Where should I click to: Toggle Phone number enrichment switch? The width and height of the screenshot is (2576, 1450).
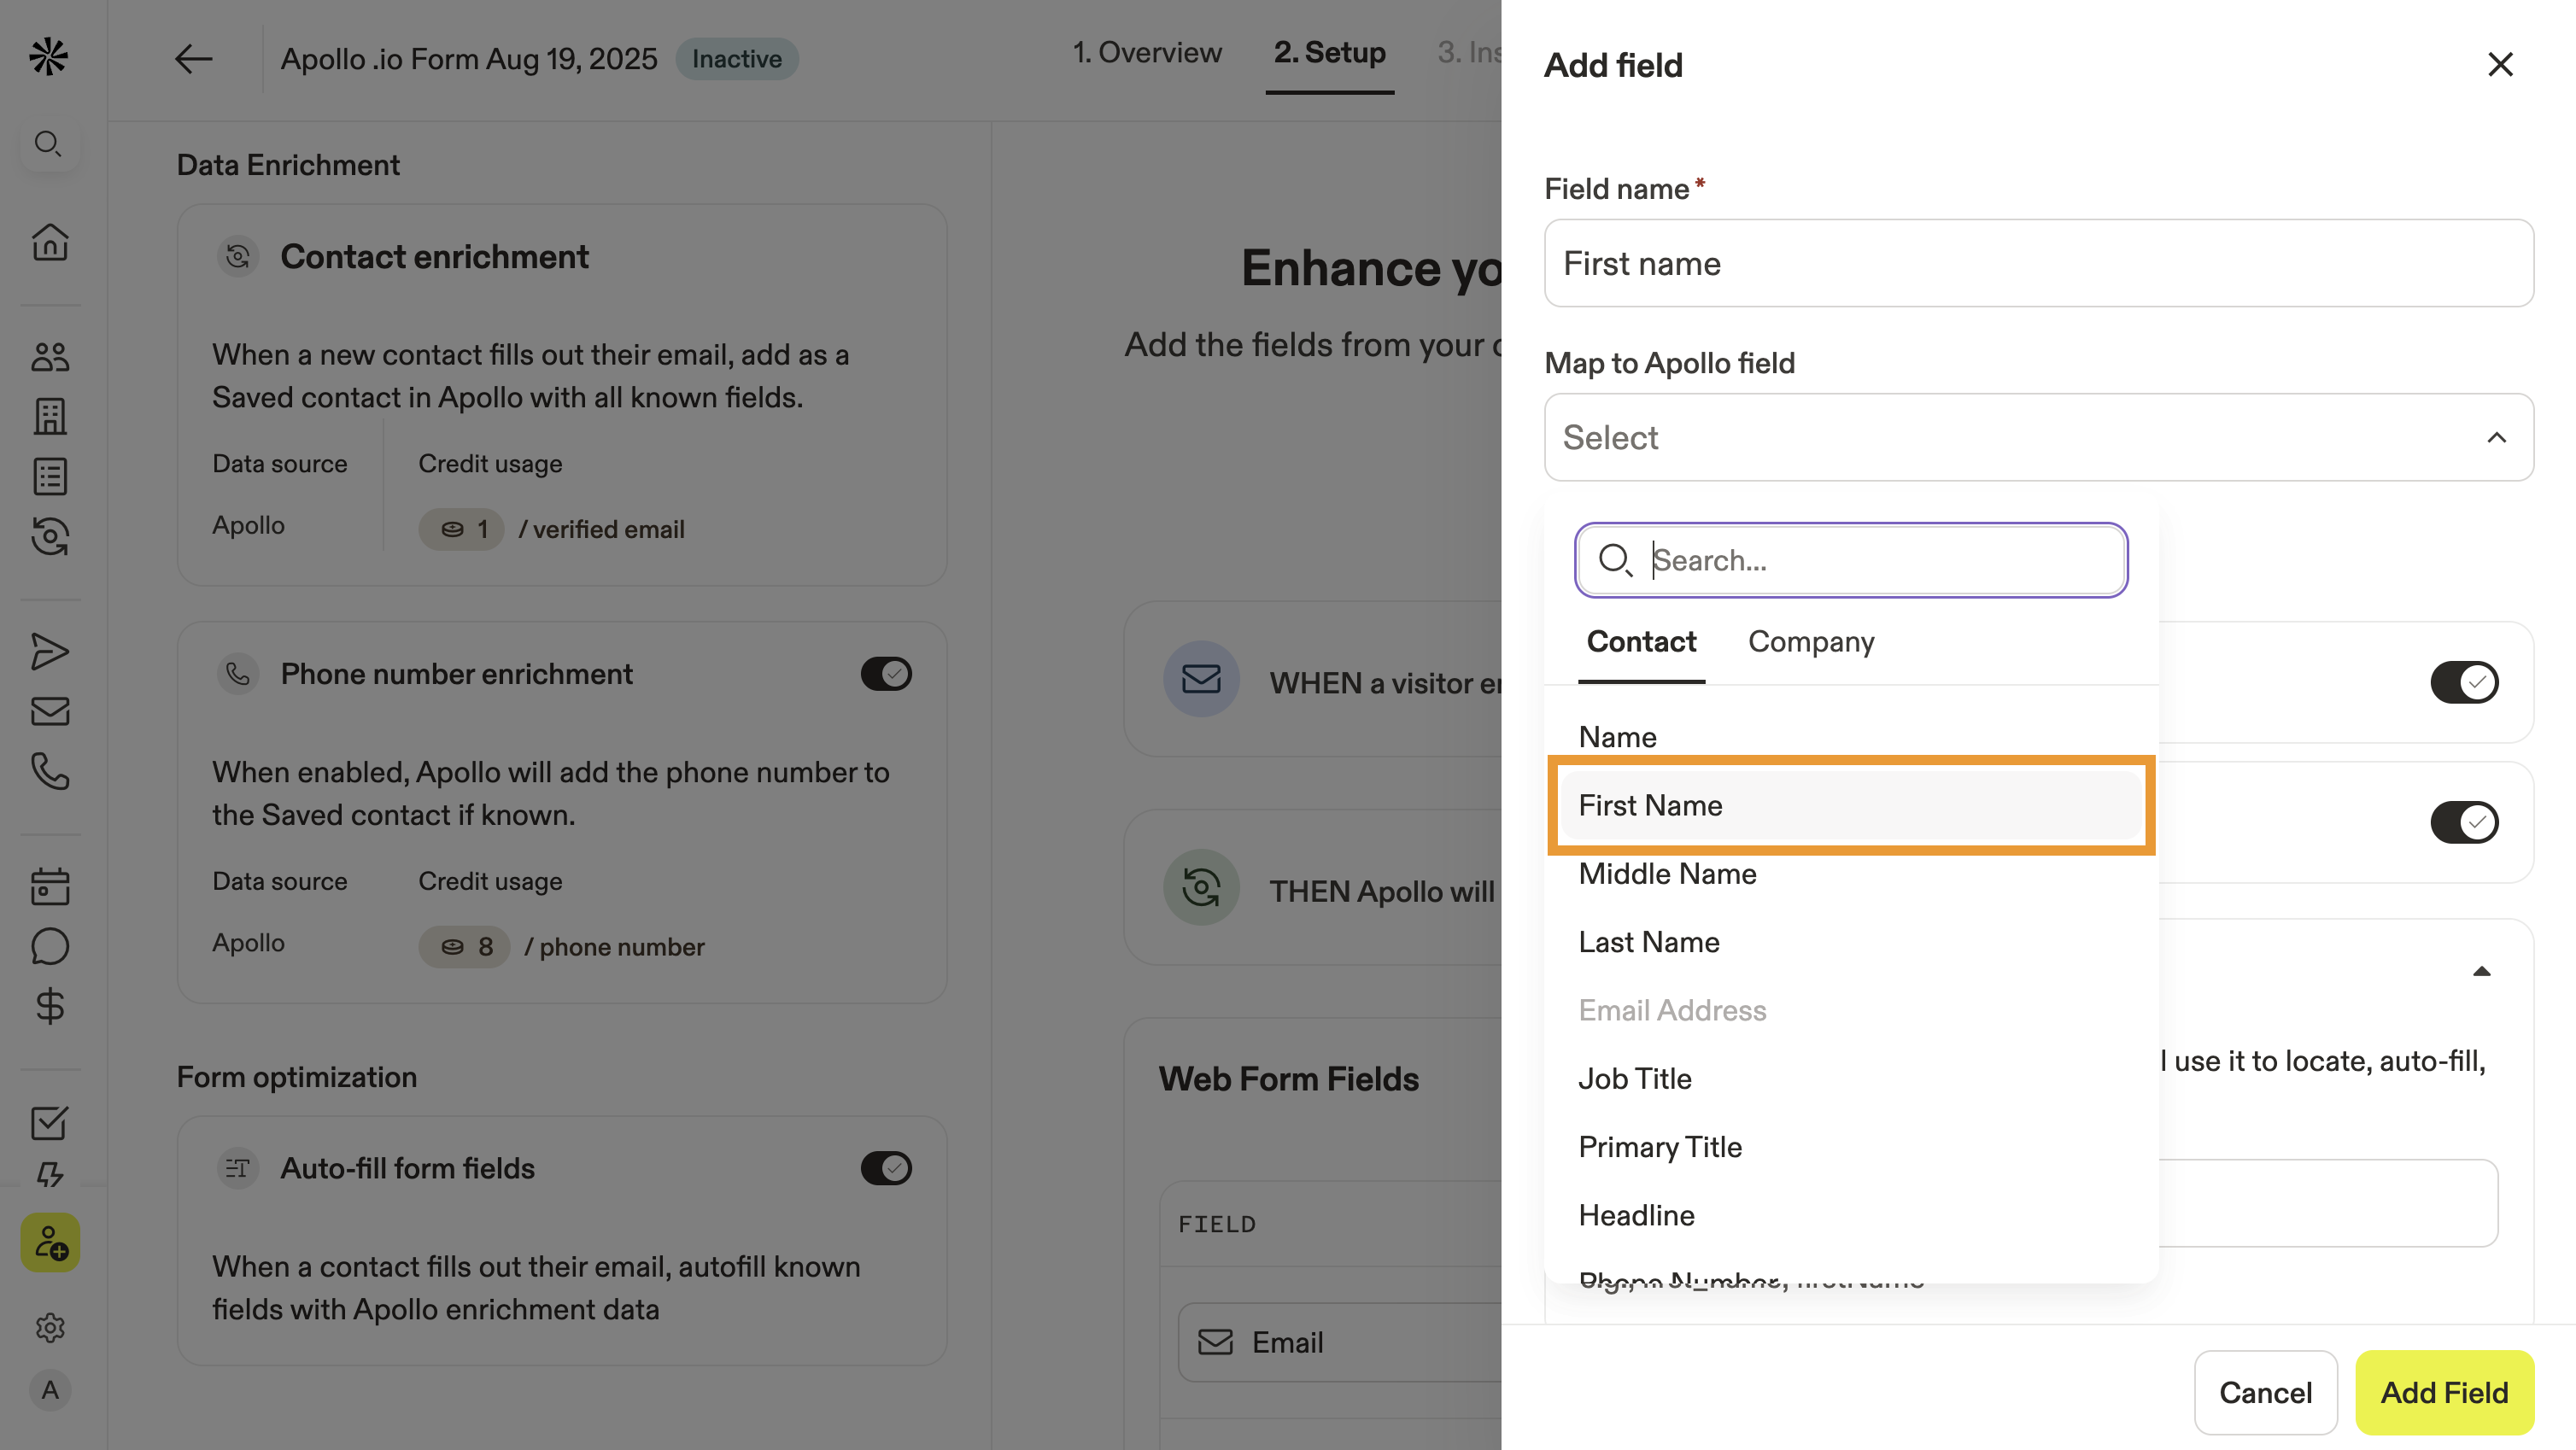(x=886, y=674)
